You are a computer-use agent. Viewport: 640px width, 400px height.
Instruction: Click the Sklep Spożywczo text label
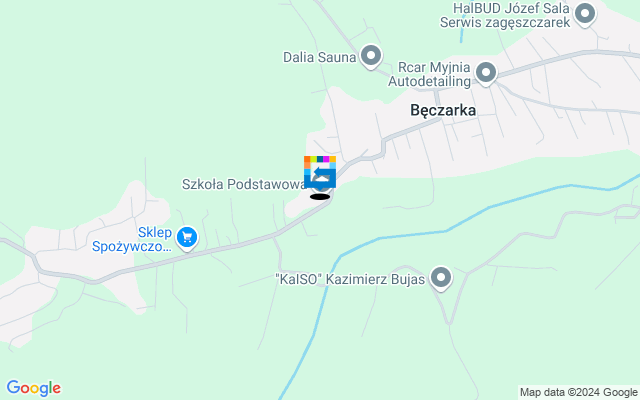[x=132, y=240]
